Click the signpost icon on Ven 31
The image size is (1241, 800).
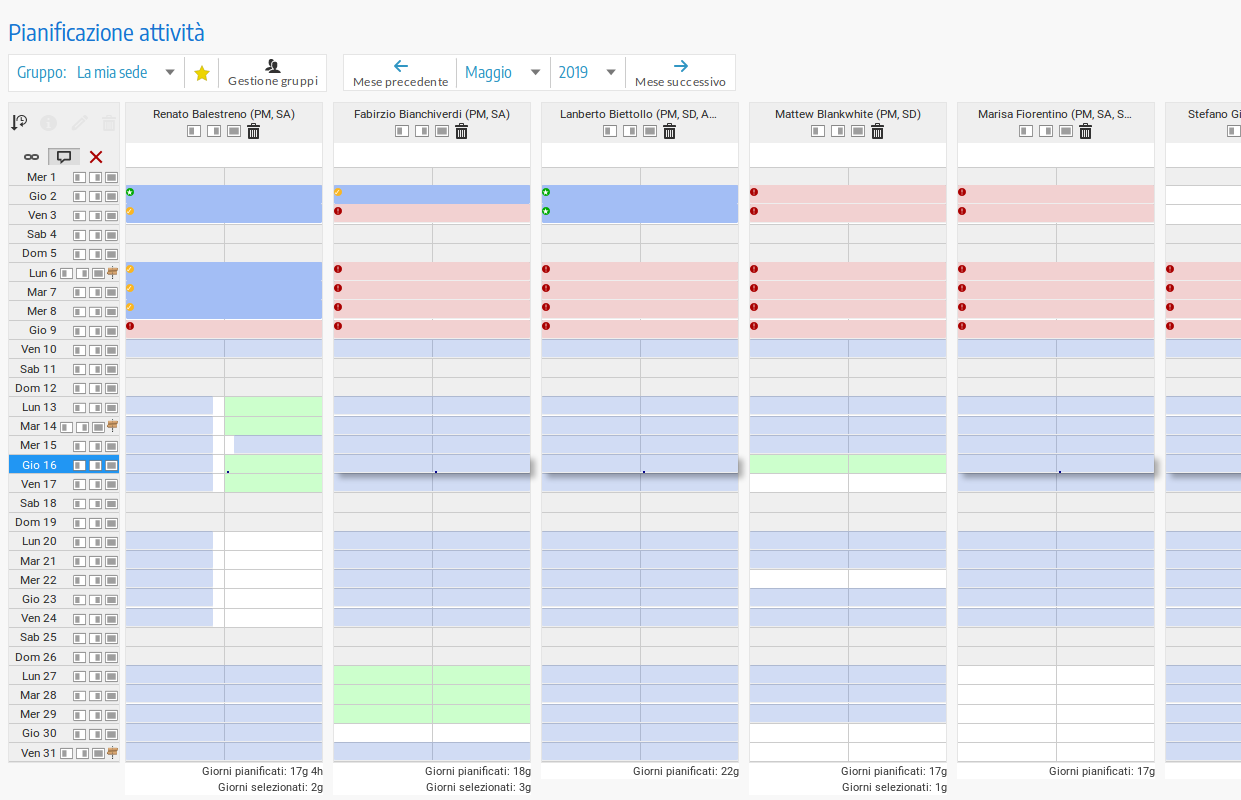point(113,752)
